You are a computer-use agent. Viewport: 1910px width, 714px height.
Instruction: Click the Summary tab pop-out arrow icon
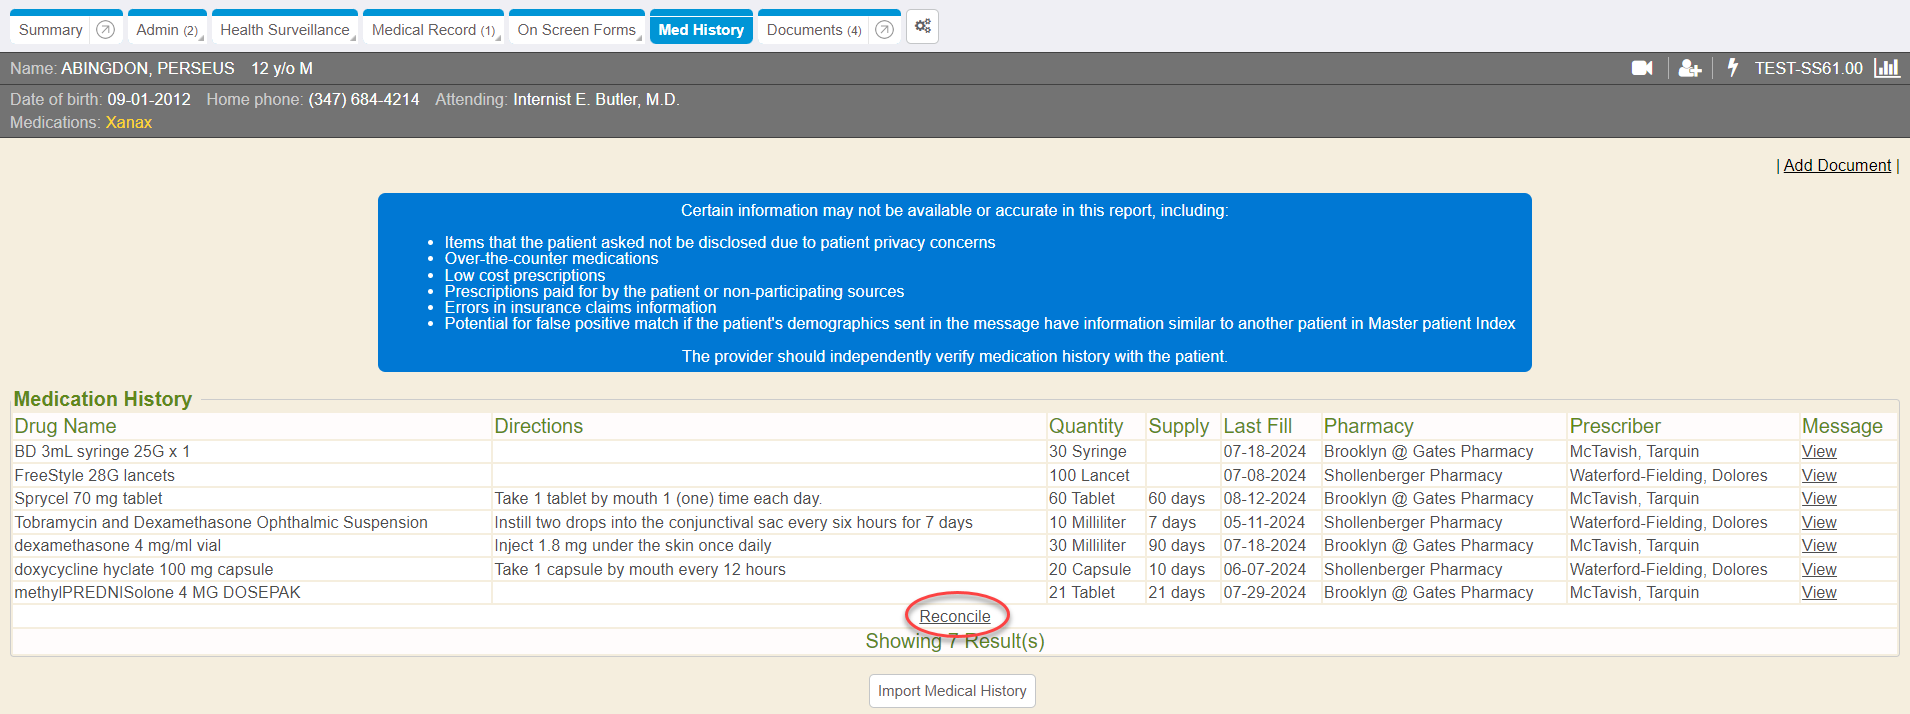pyautogui.click(x=105, y=30)
